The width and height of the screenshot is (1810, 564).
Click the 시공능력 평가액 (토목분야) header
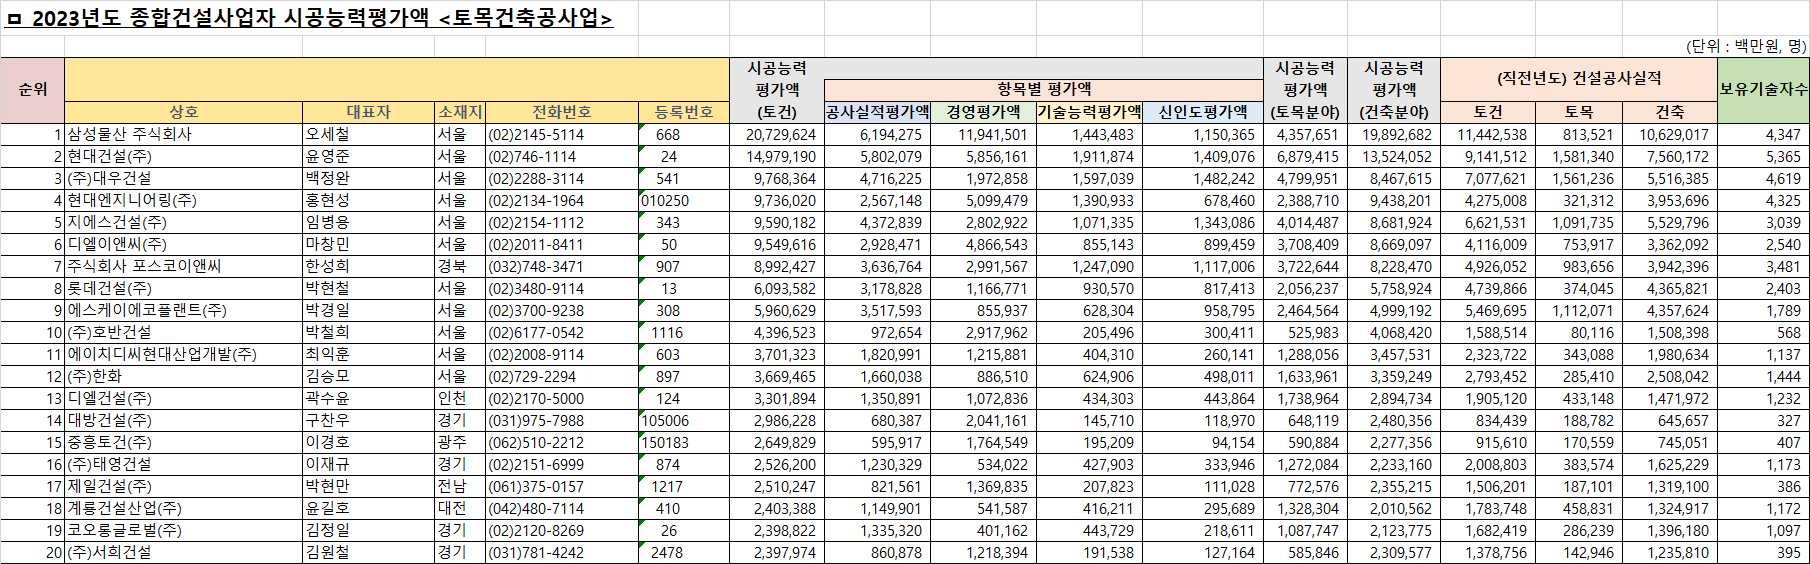pos(1305,90)
